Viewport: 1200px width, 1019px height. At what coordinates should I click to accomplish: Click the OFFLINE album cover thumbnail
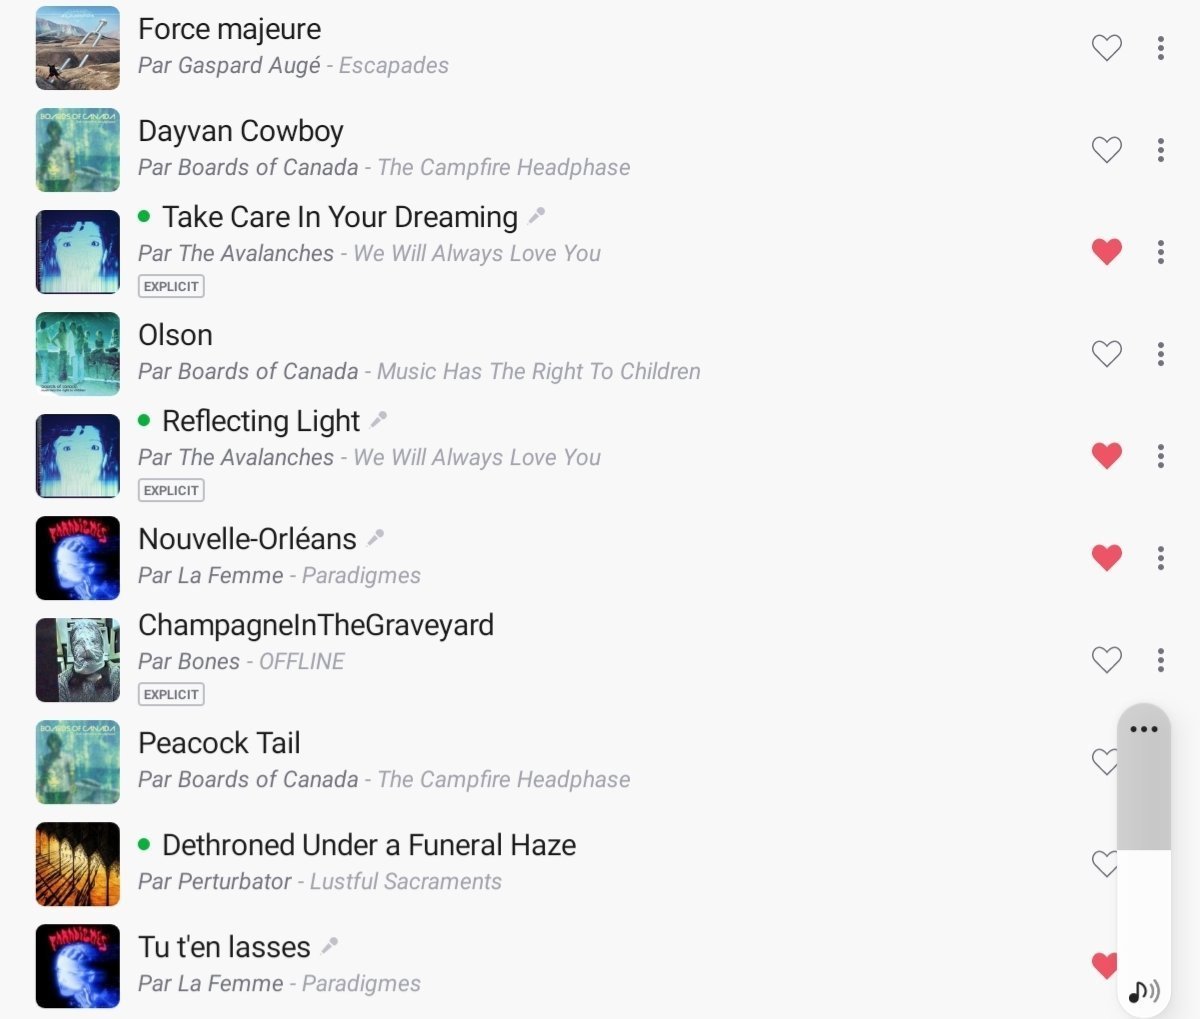(78, 660)
